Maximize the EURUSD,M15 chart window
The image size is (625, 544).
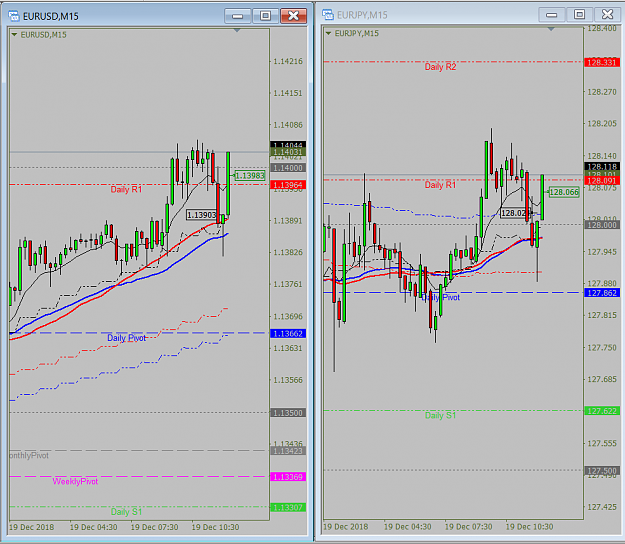[265, 16]
